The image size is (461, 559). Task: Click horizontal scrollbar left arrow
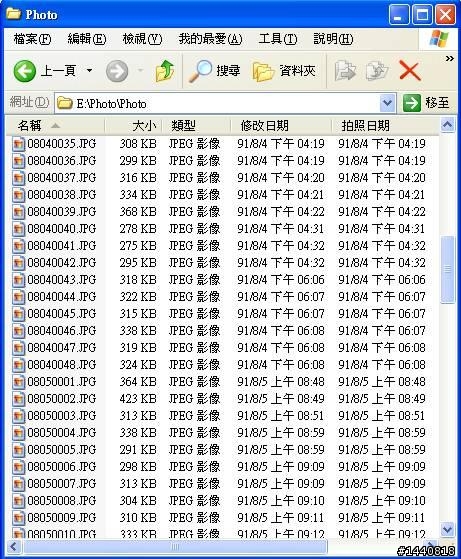[x=14, y=547]
